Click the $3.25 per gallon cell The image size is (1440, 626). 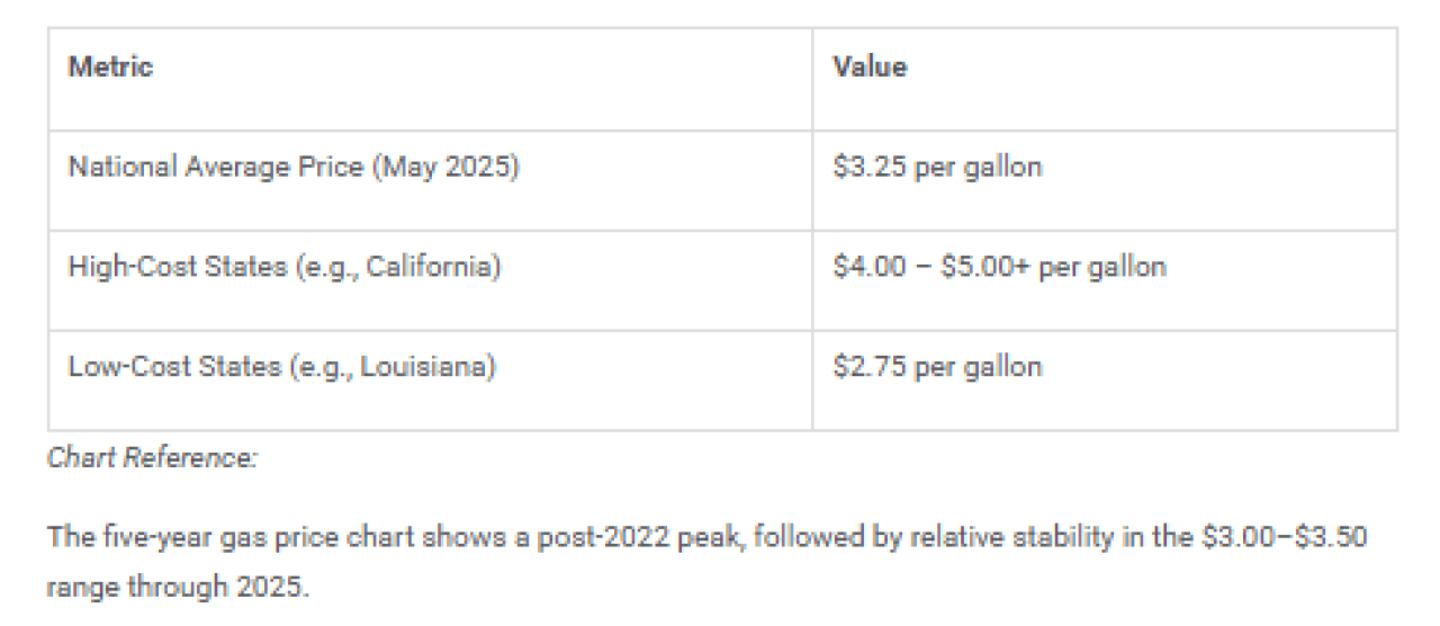pyautogui.click(x=937, y=167)
